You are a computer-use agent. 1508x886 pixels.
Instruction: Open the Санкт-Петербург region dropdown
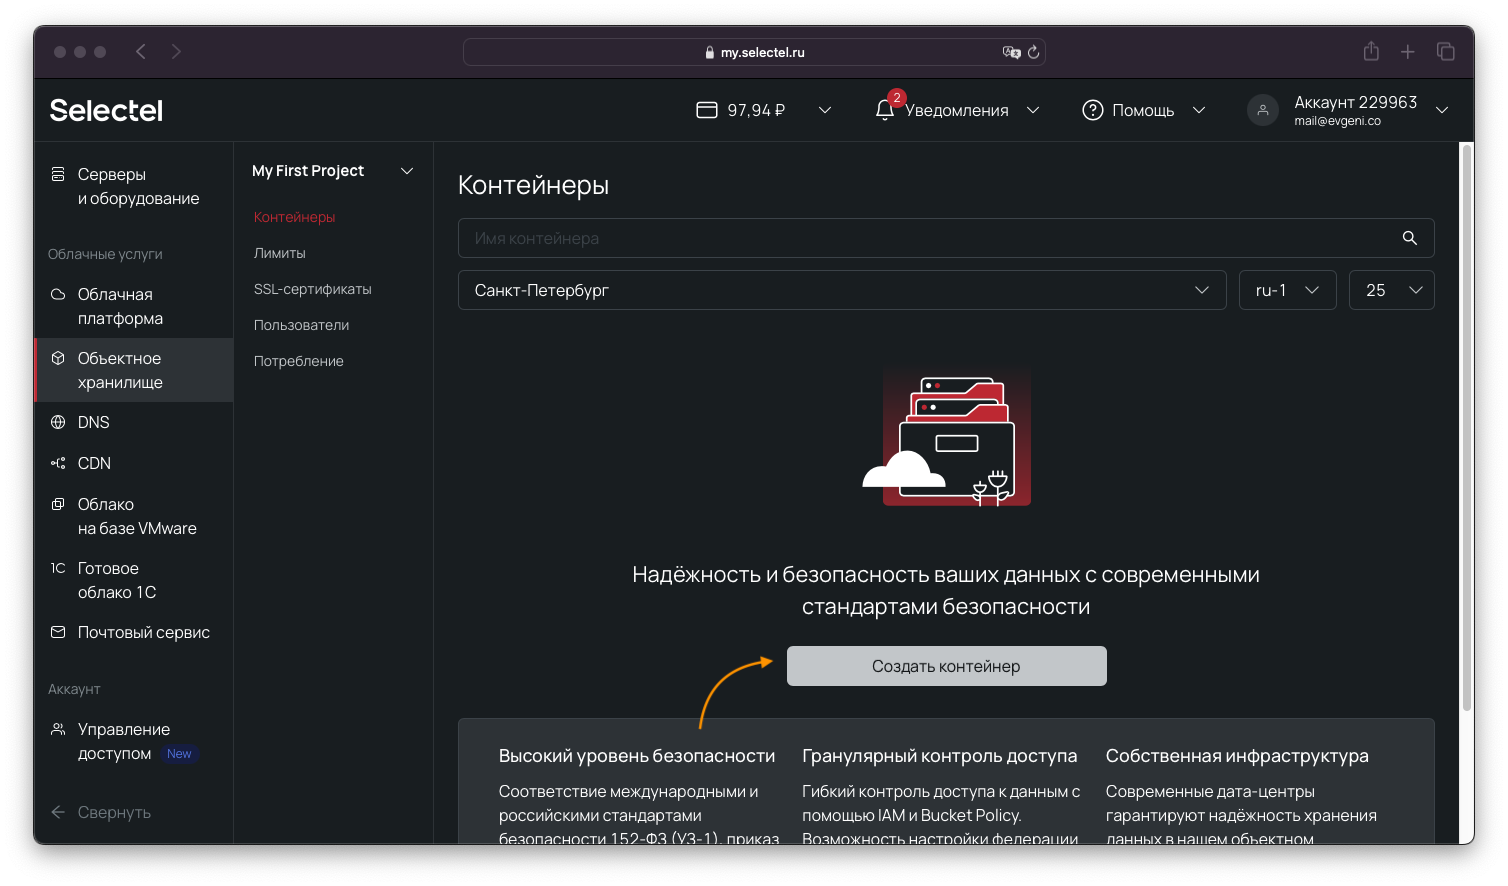coord(842,290)
